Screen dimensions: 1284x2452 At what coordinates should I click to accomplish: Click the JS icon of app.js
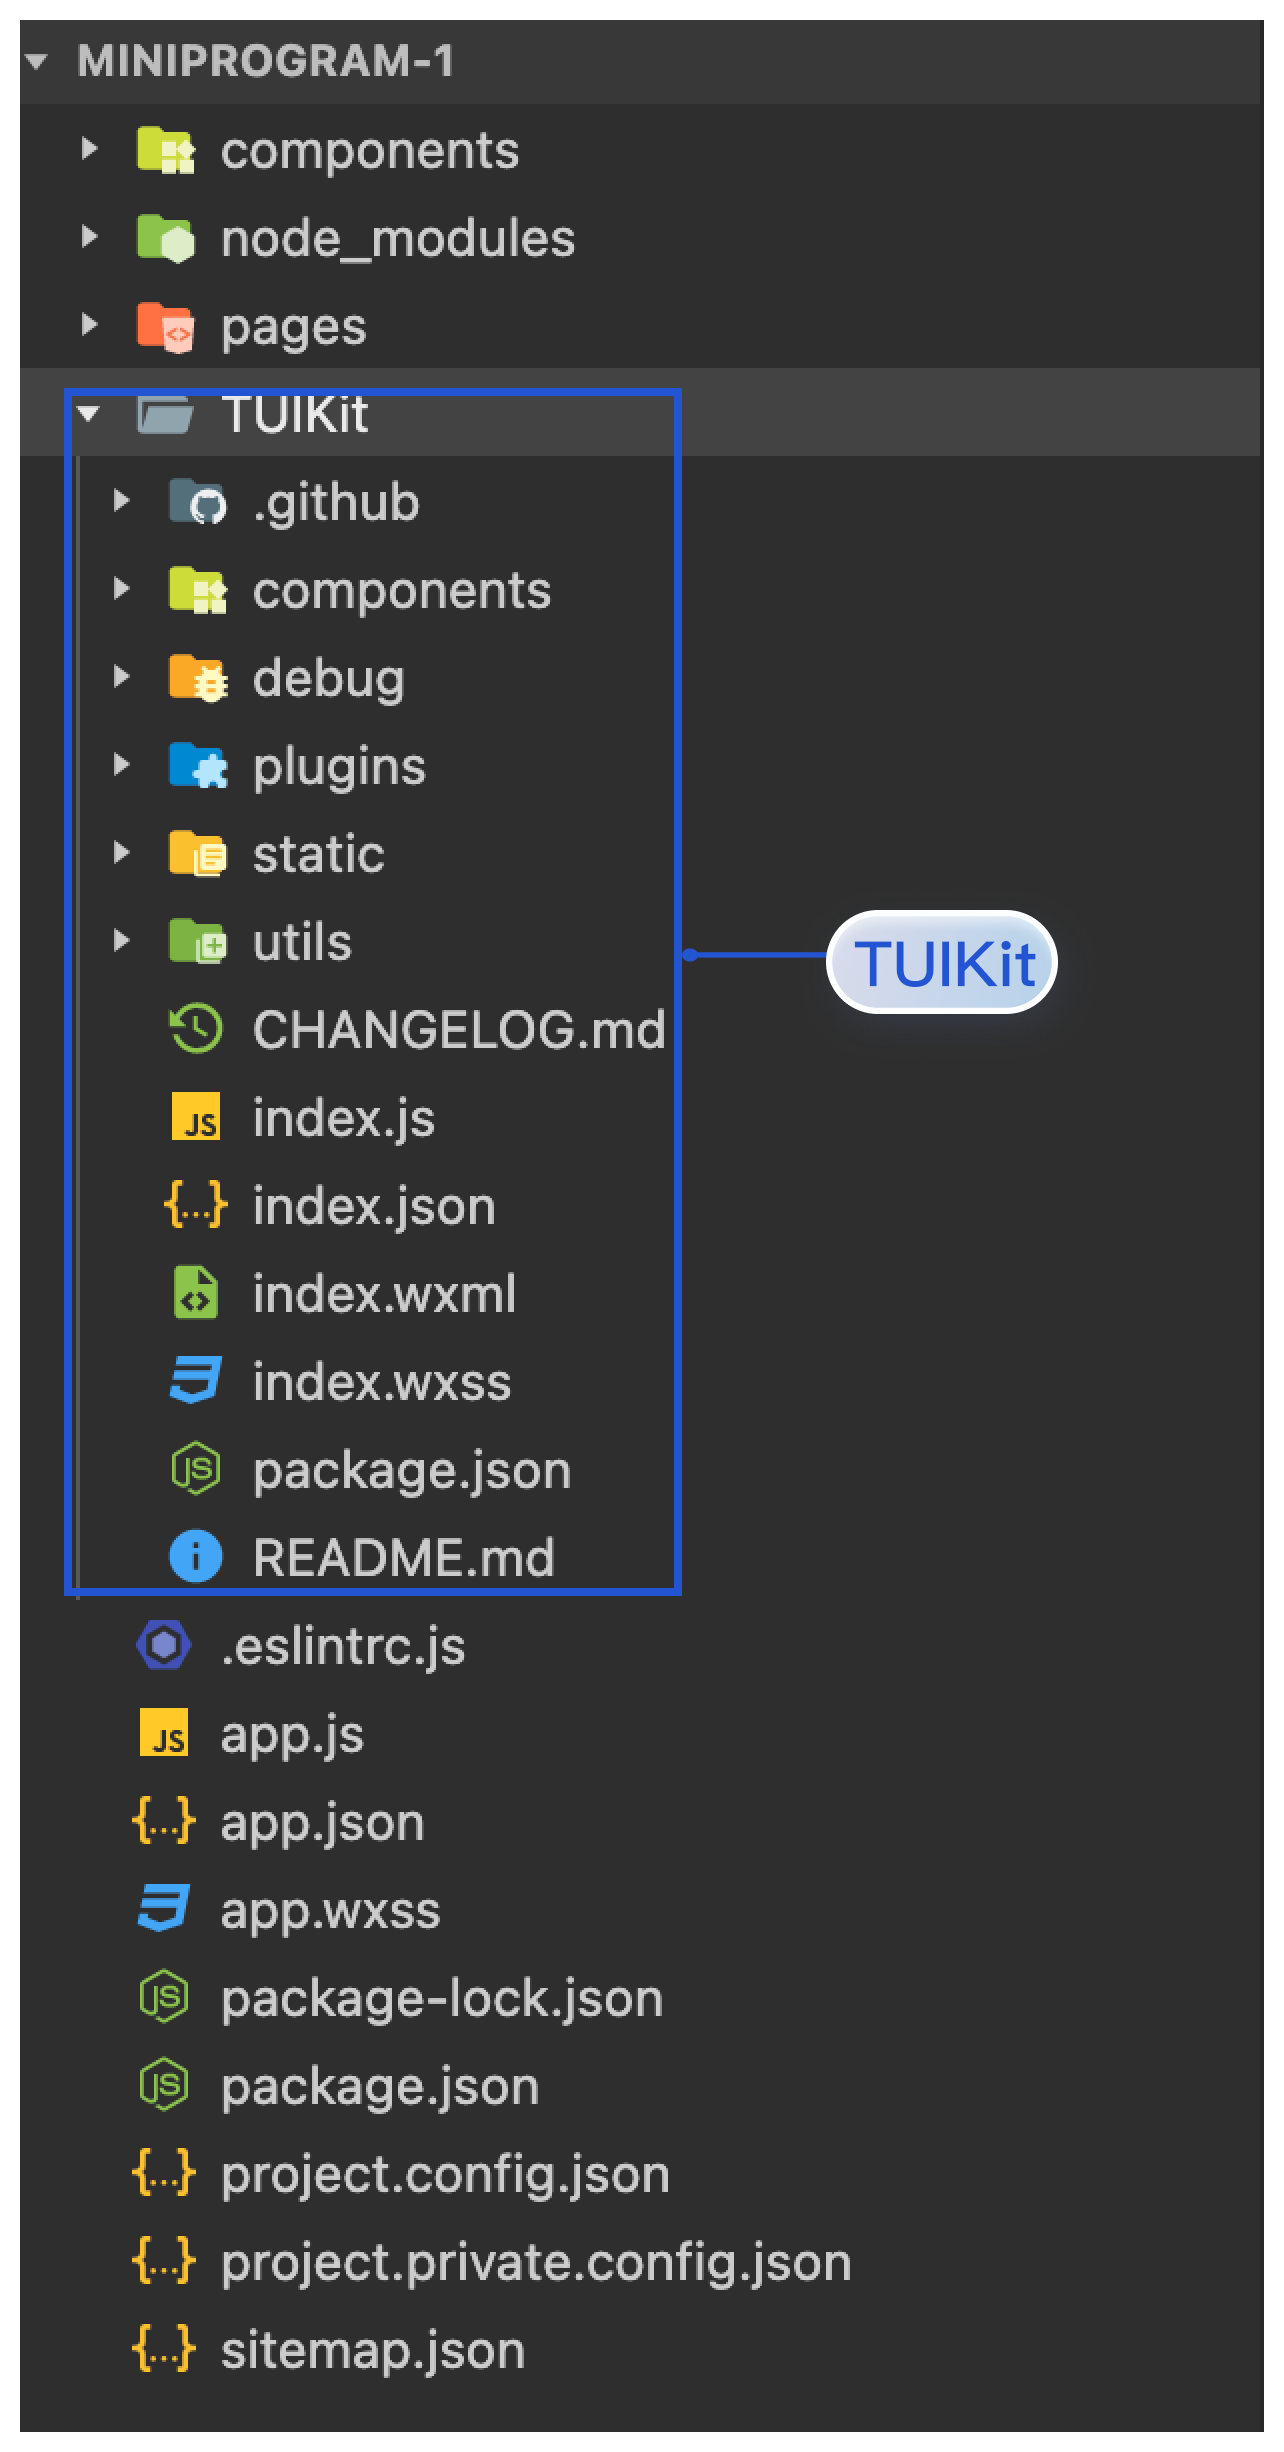165,1733
